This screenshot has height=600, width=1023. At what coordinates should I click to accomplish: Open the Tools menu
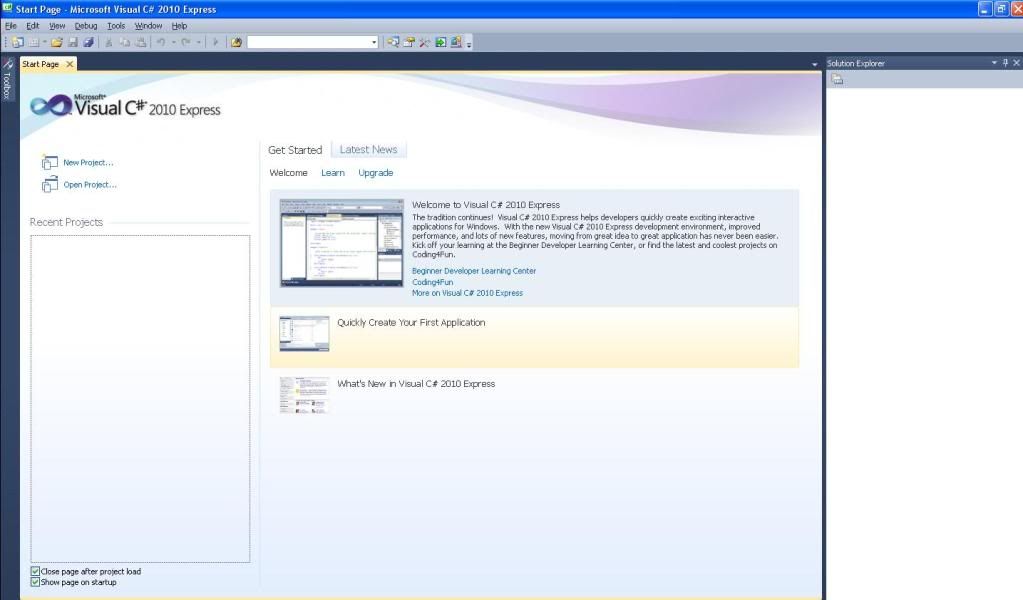tap(116, 26)
